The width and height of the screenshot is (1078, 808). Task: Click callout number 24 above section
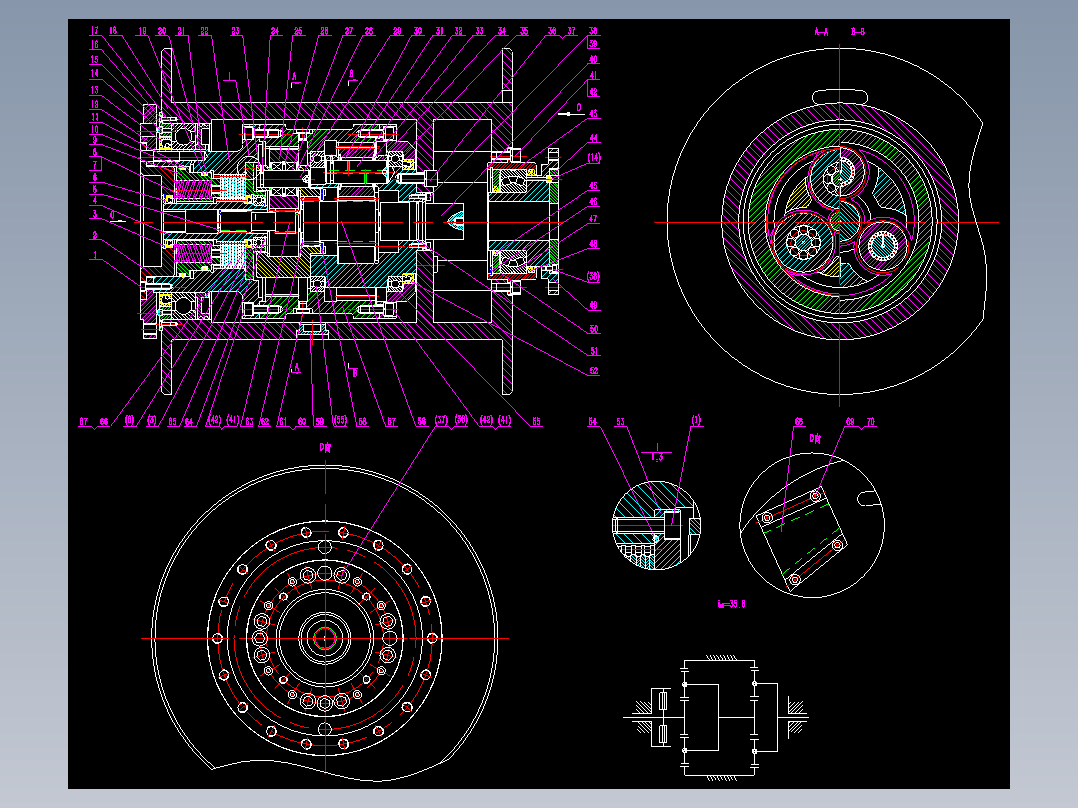click(275, 31)
